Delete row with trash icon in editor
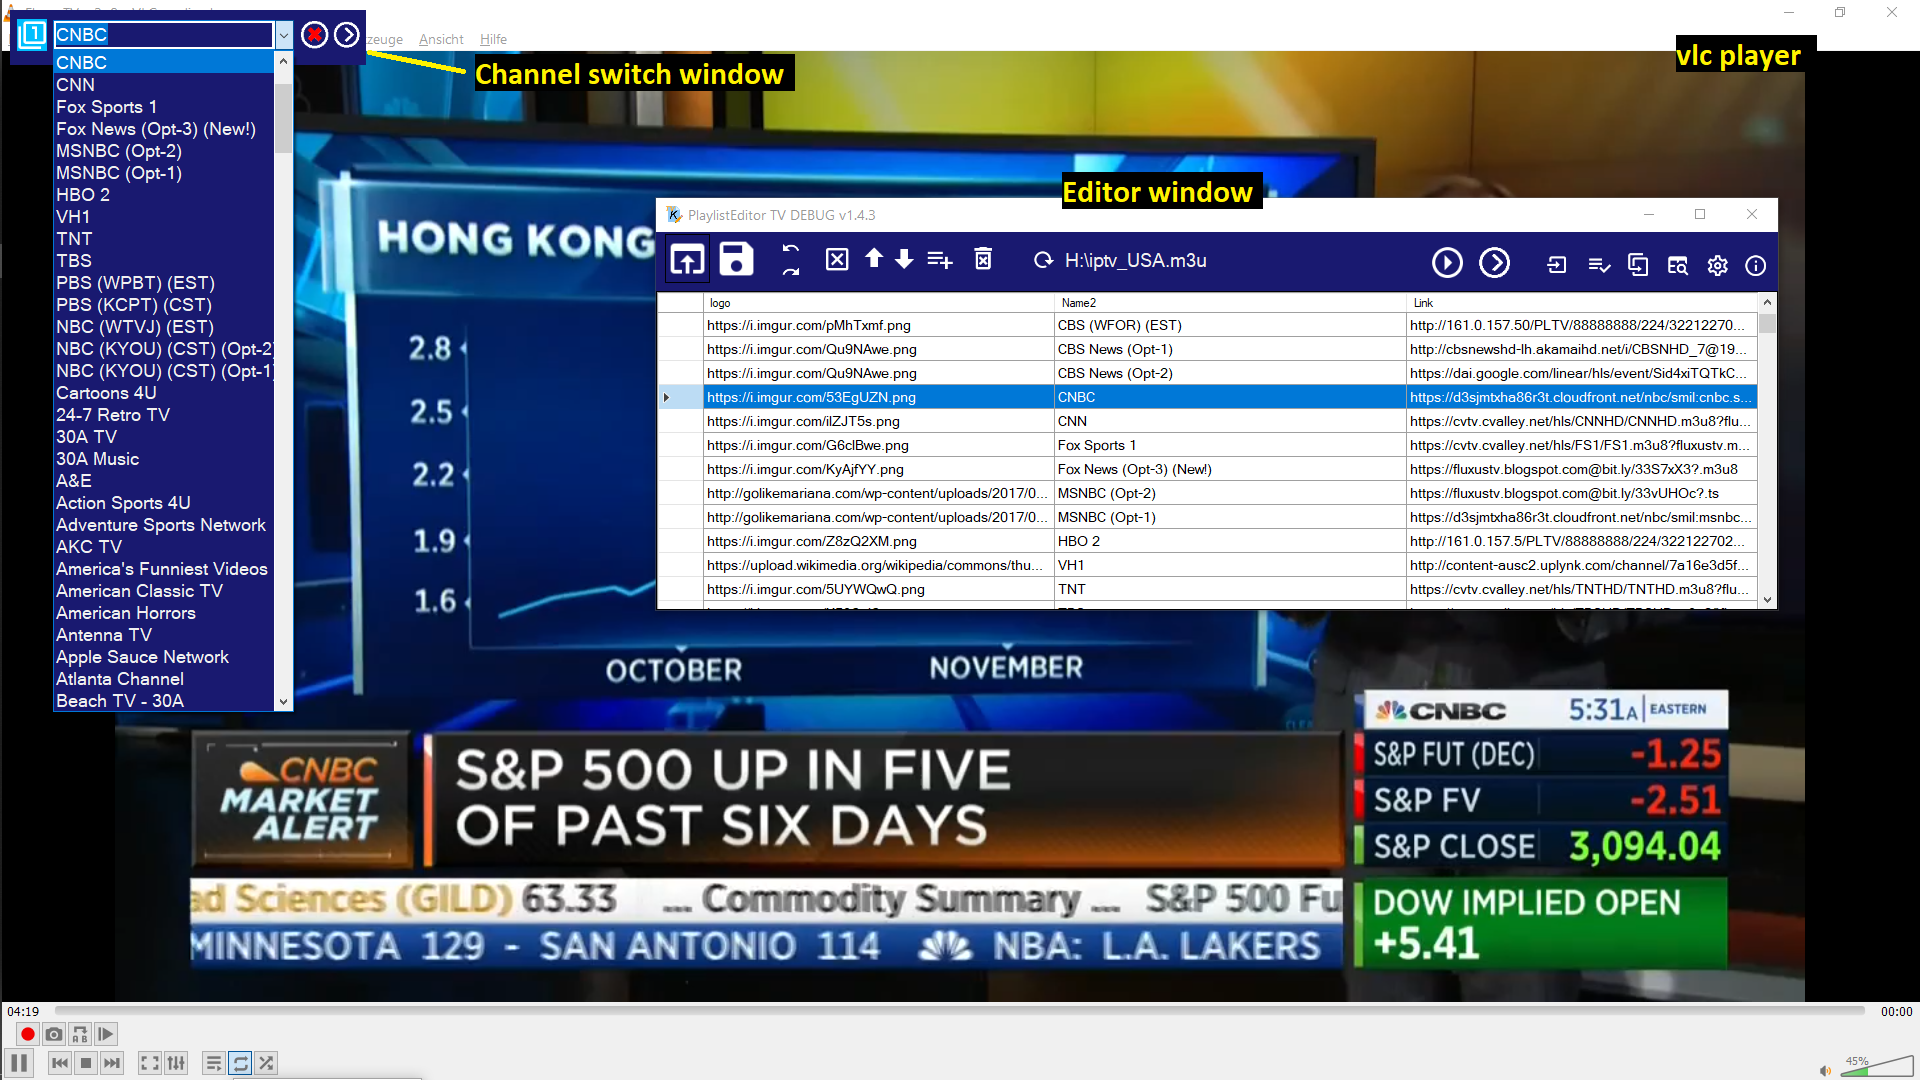Image resolution: width=1920 pixels, height=1080 pixels. [x=983, y=260]
